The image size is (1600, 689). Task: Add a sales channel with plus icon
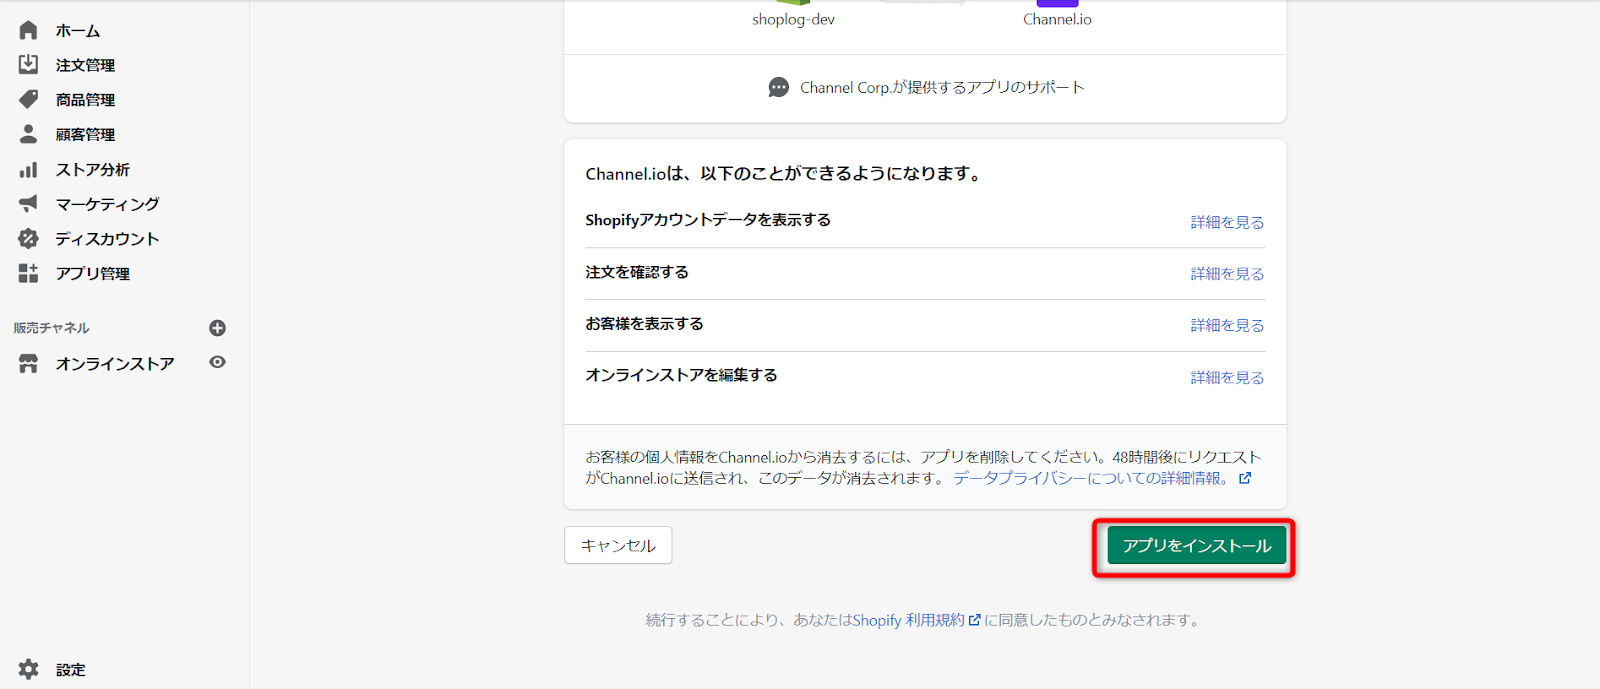point(217,328)
